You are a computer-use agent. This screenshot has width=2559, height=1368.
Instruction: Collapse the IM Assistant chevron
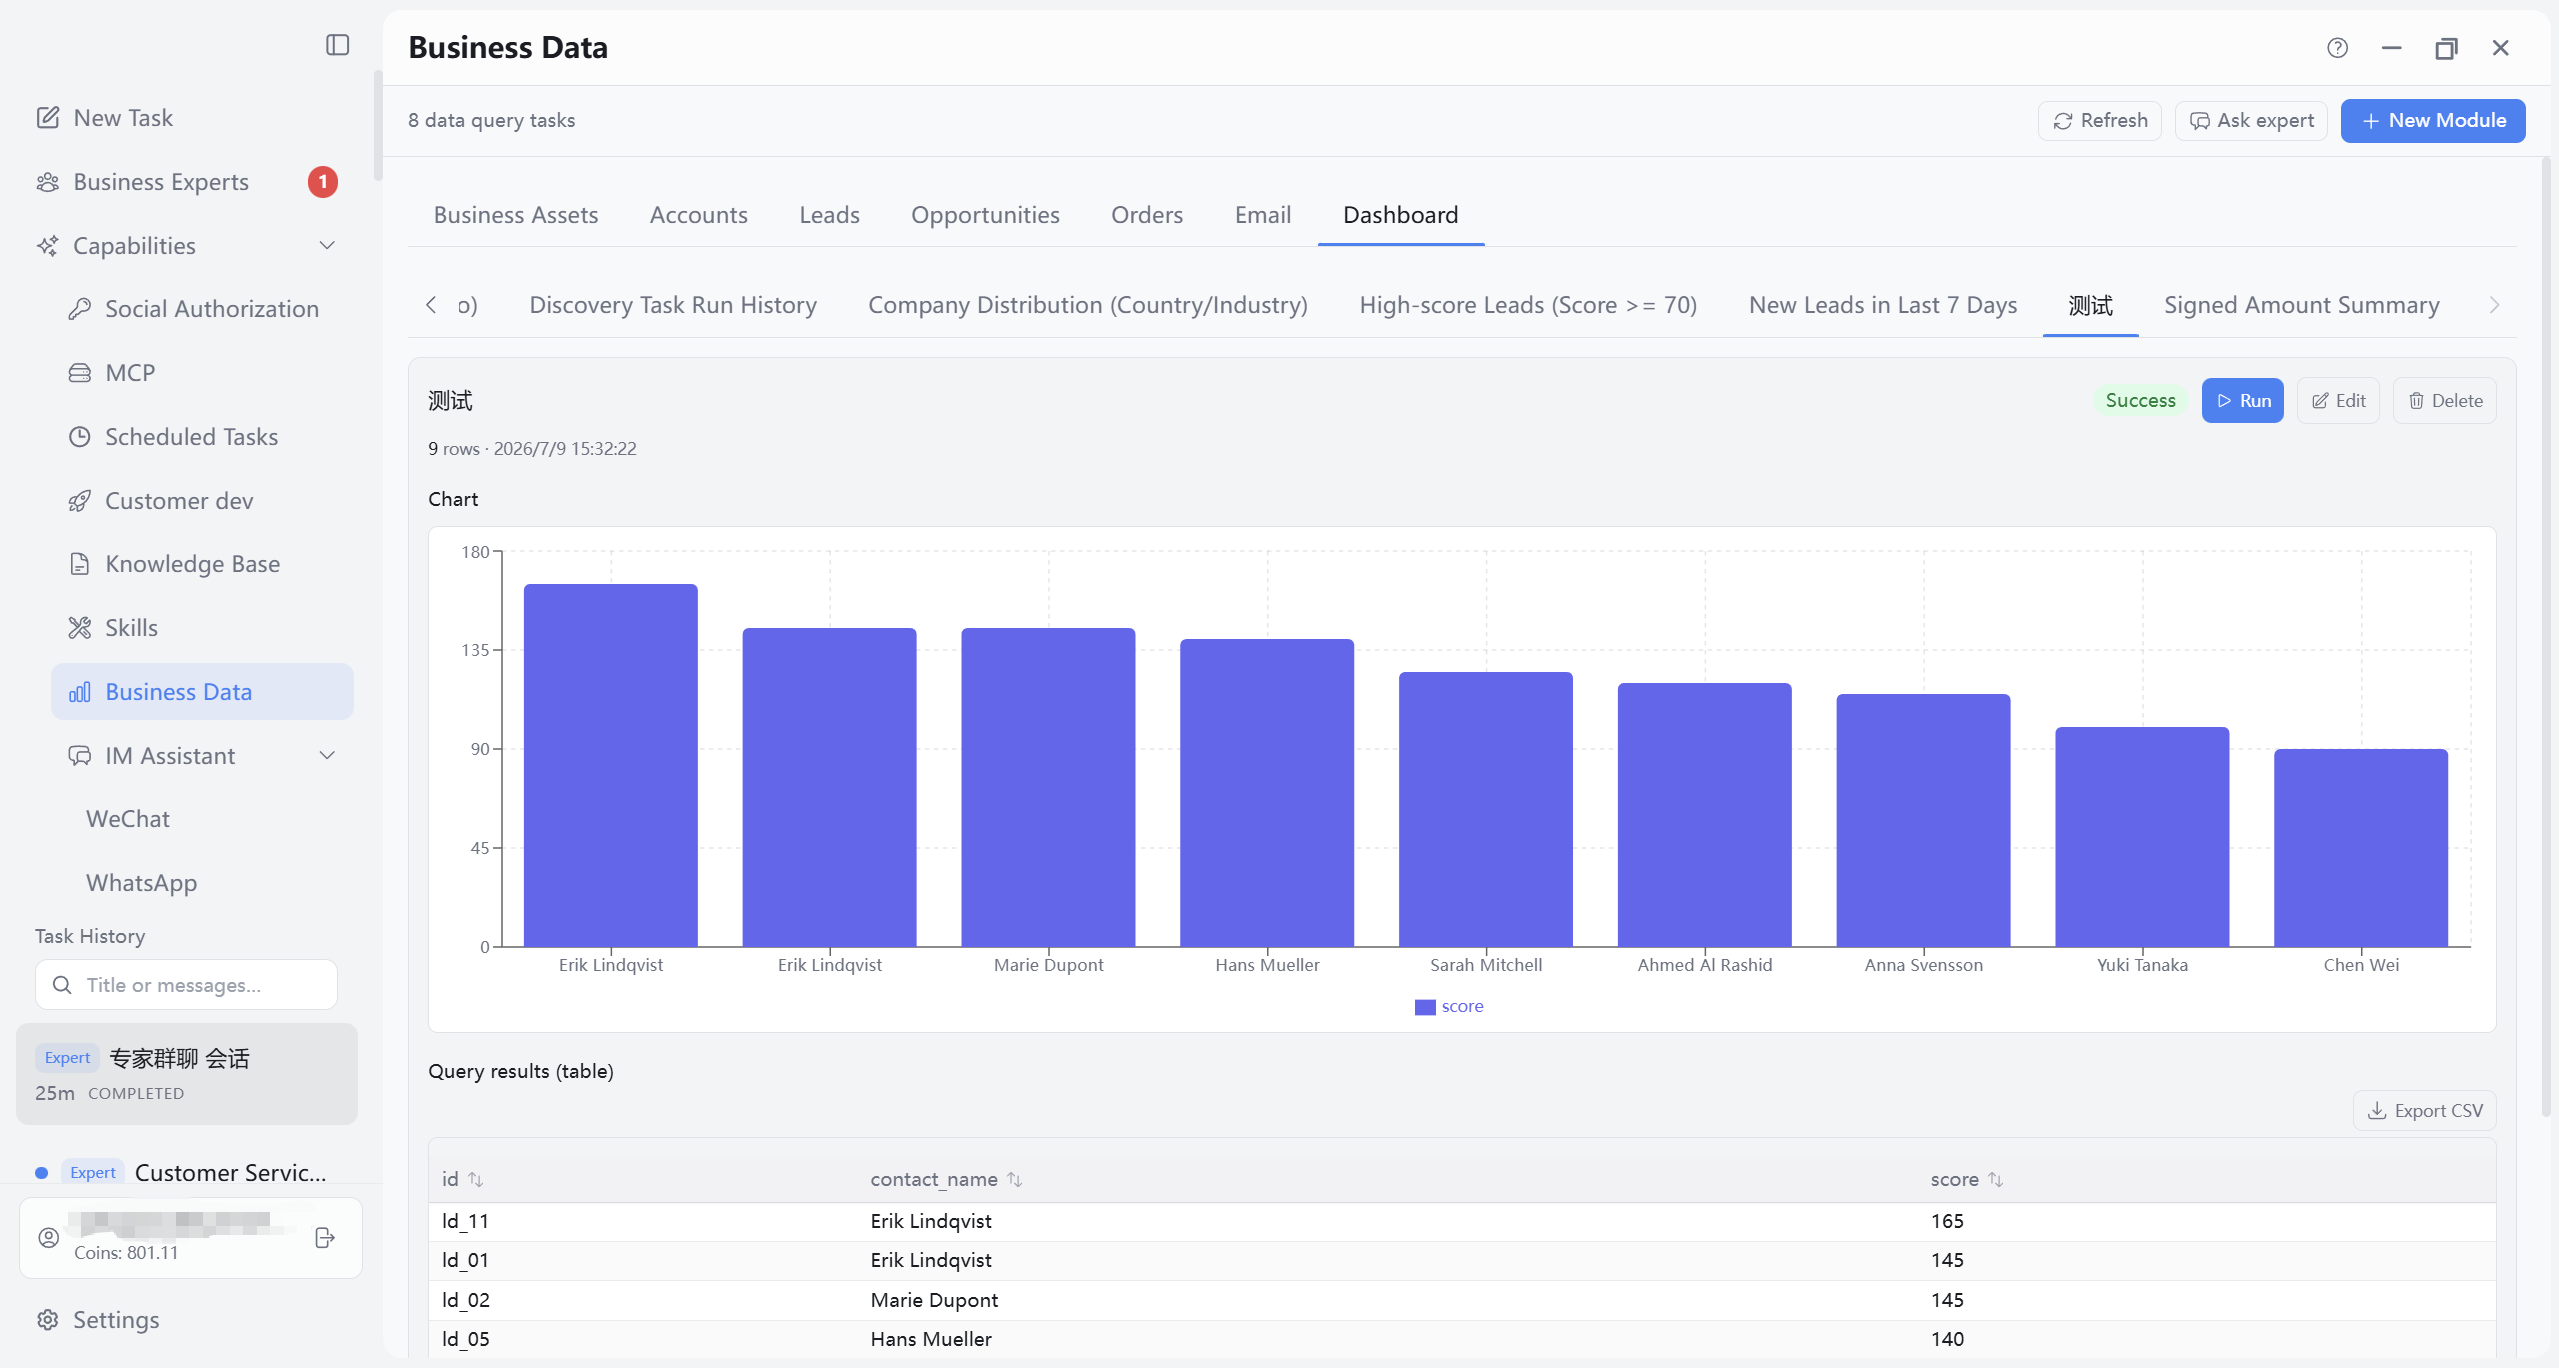[326, 756]
